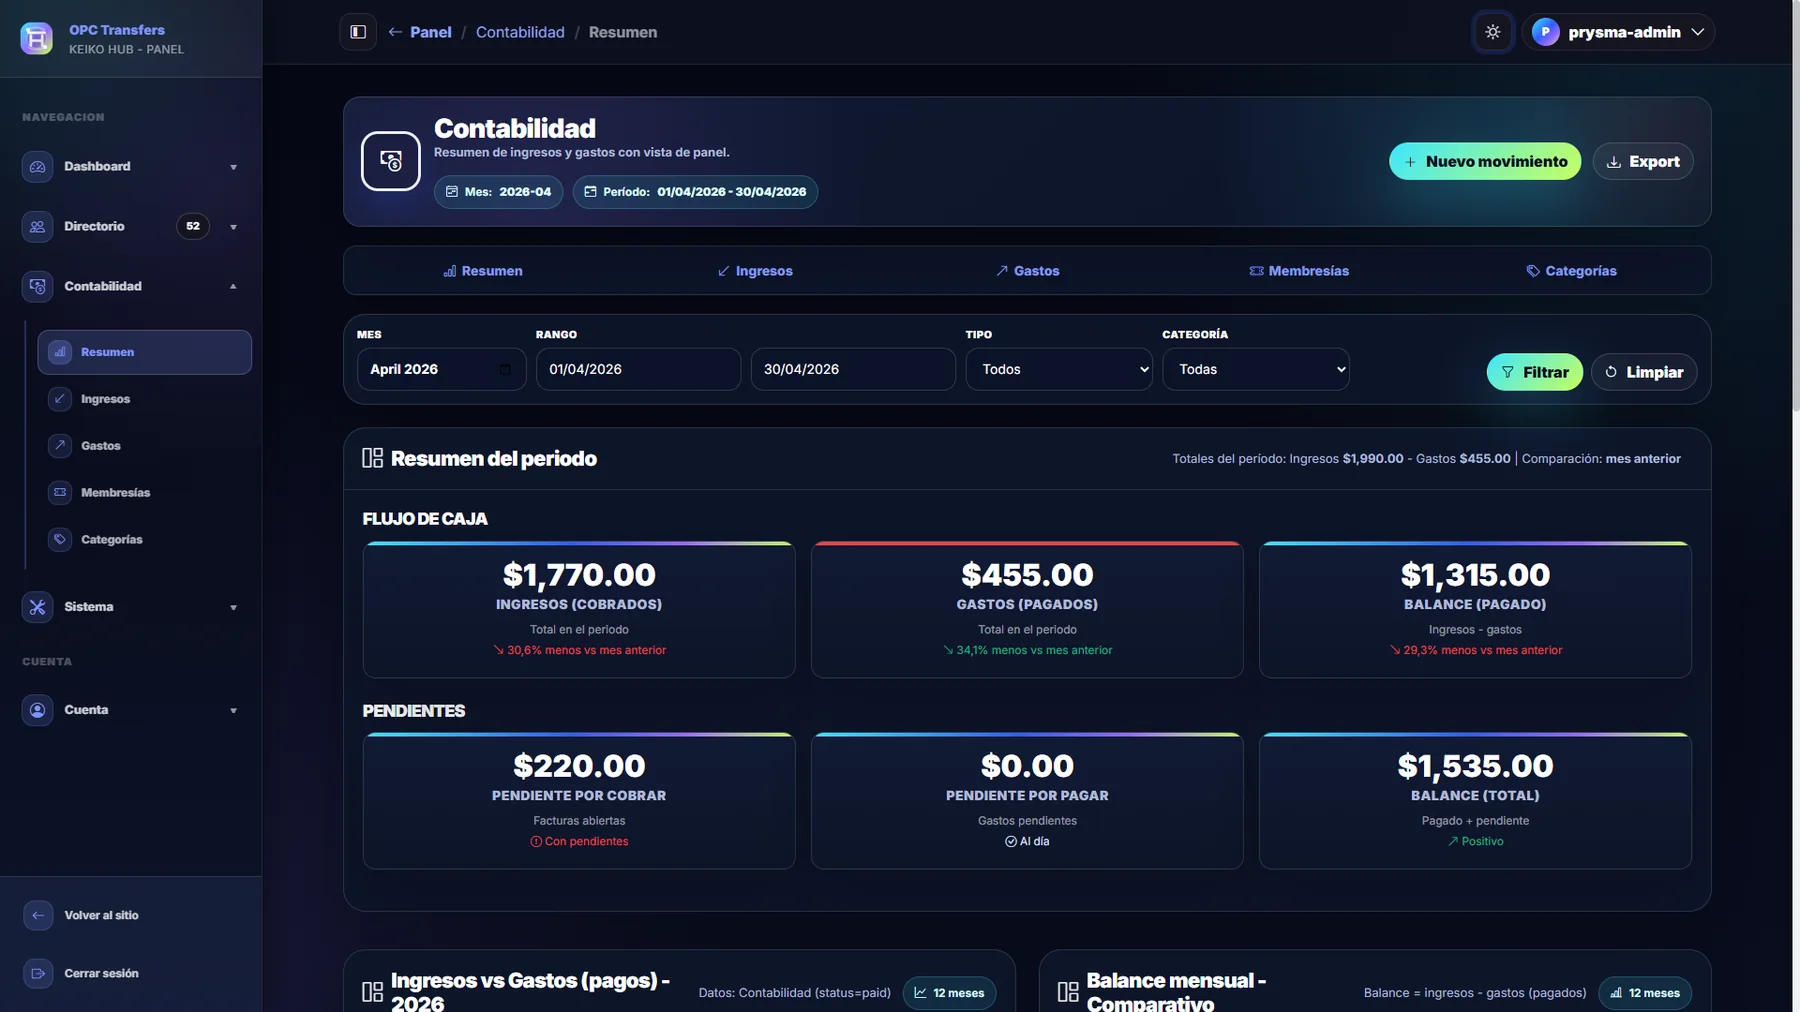Expand the Sistema menu chevron
The width and height of the screenshot is (1800, 1012).
point(233,607)
